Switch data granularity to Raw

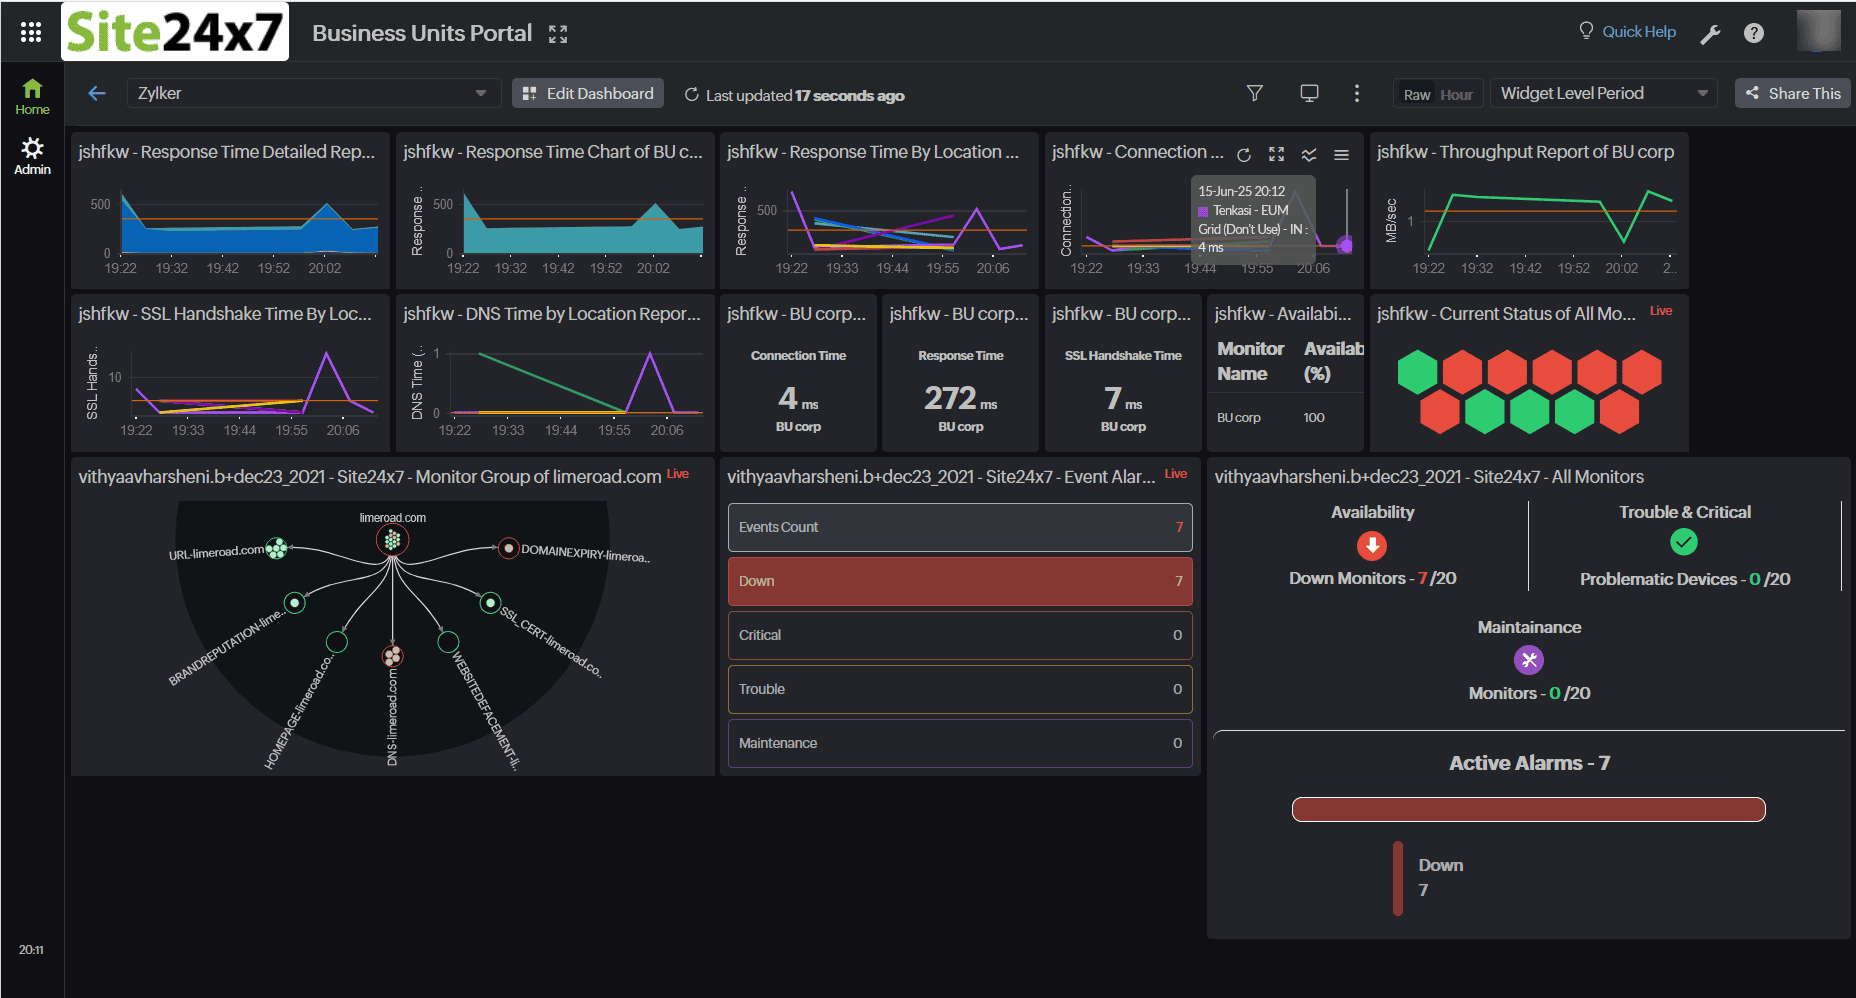tap(1416, 95)
